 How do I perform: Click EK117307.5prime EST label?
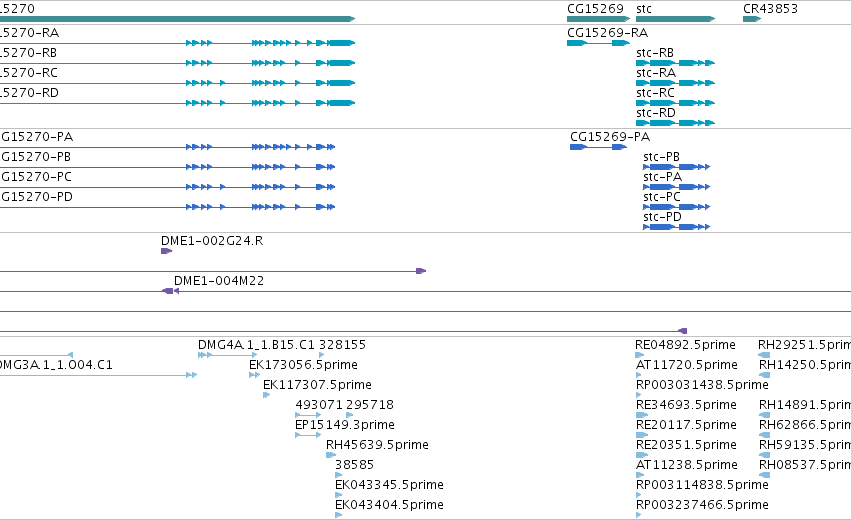[x=317, y=385]
